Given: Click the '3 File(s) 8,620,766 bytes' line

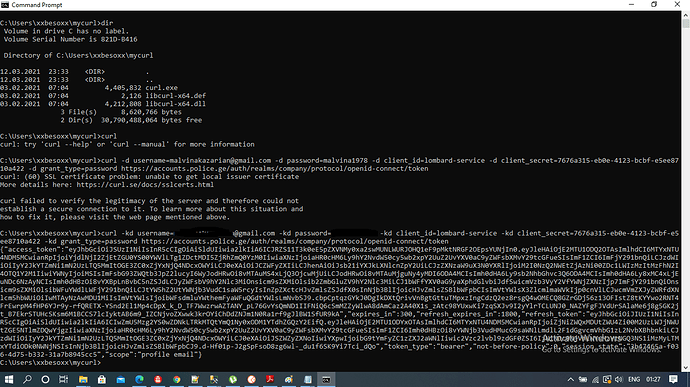Looking at the screenshot, I should point(121,112).
